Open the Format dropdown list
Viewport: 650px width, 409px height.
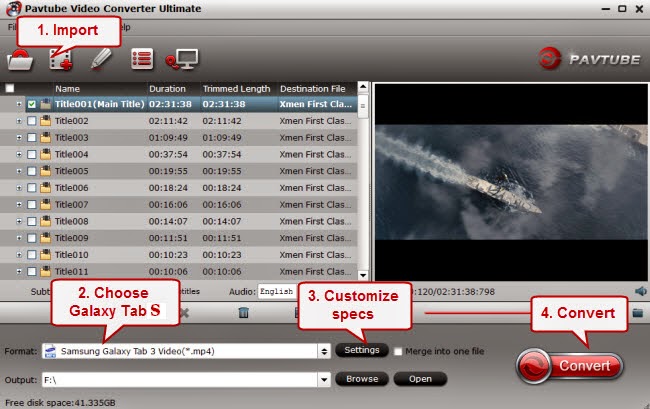[324, 351]
